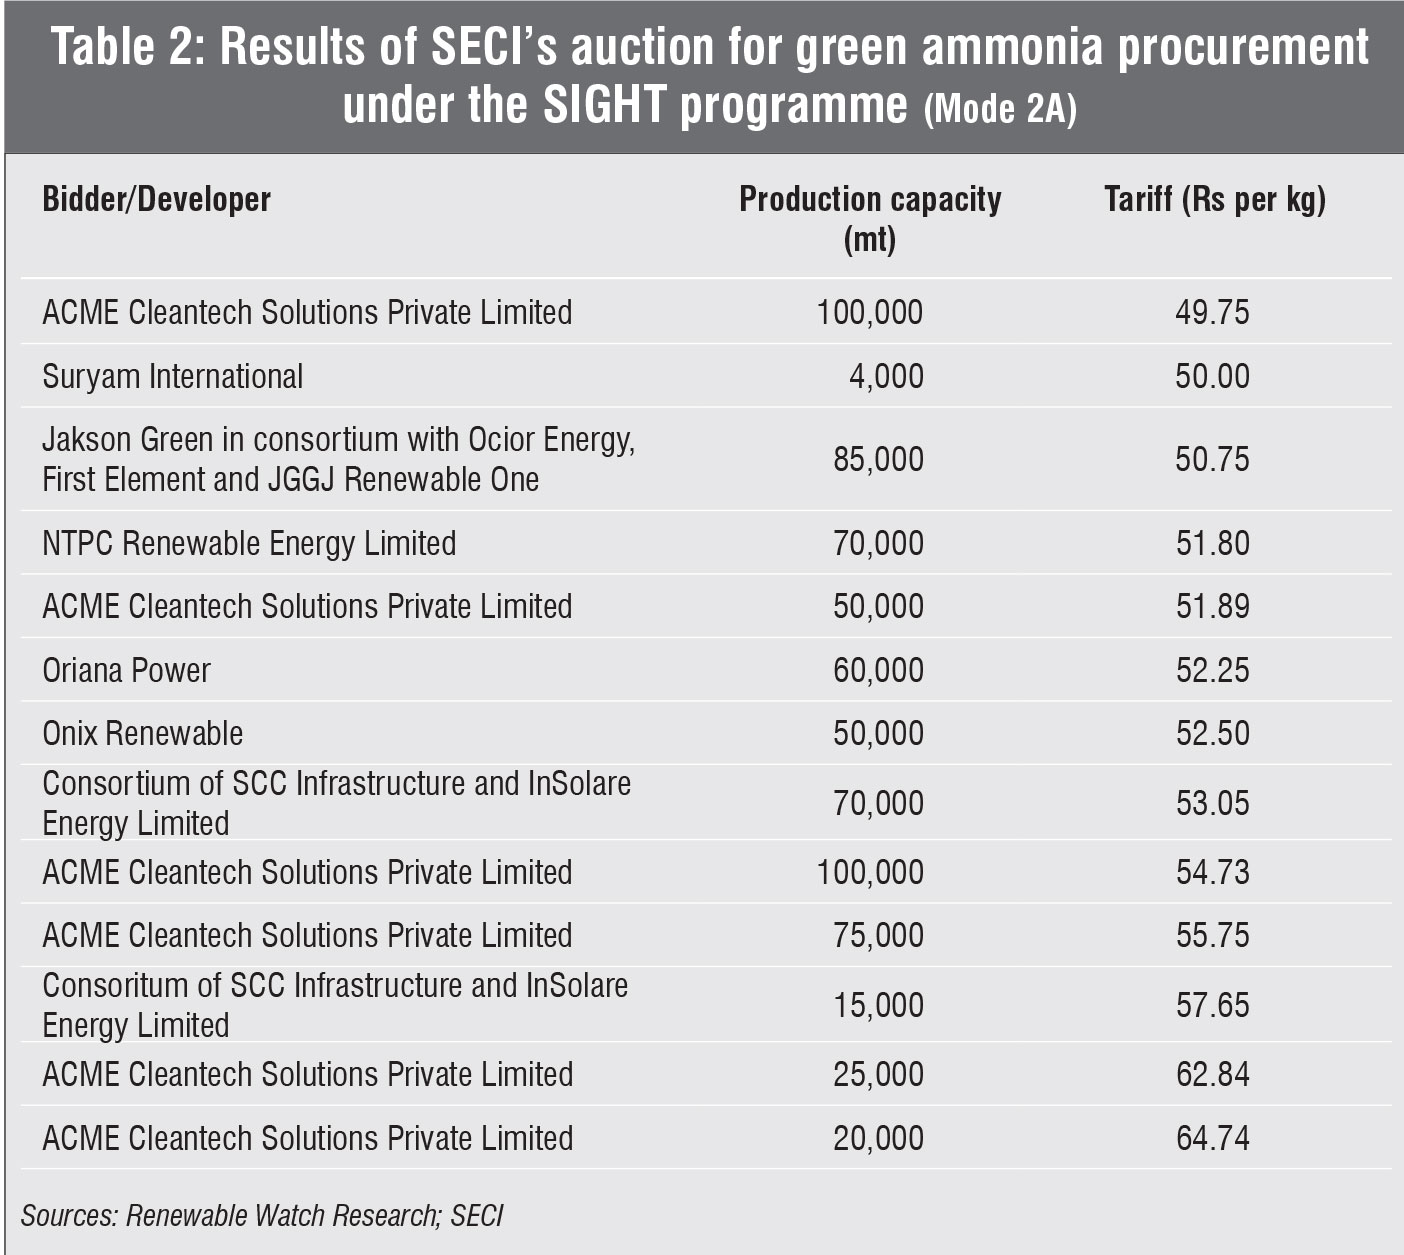
Task: Click the Onix Renewable row name
Action: click(142, 733)
